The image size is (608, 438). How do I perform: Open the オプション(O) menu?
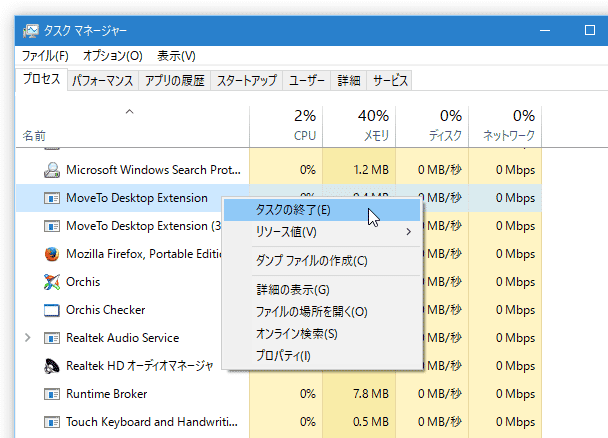113,56
